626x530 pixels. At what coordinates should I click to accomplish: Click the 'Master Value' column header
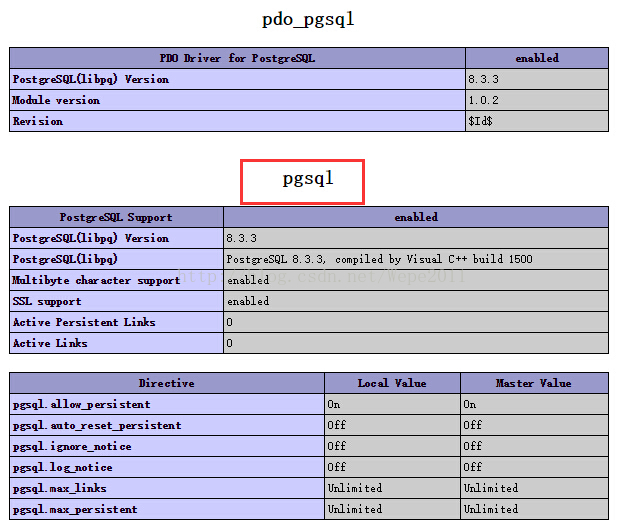[x=534, y=383]
